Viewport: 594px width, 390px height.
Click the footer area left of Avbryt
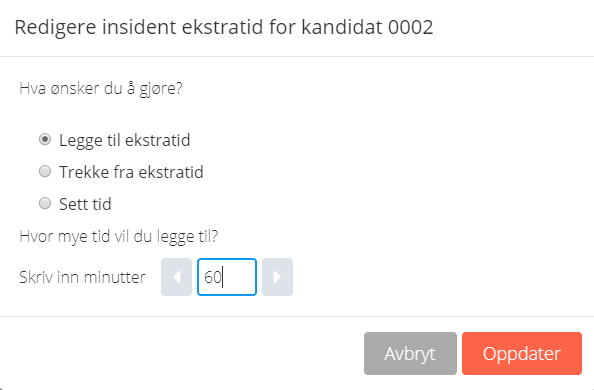(182, 354)
